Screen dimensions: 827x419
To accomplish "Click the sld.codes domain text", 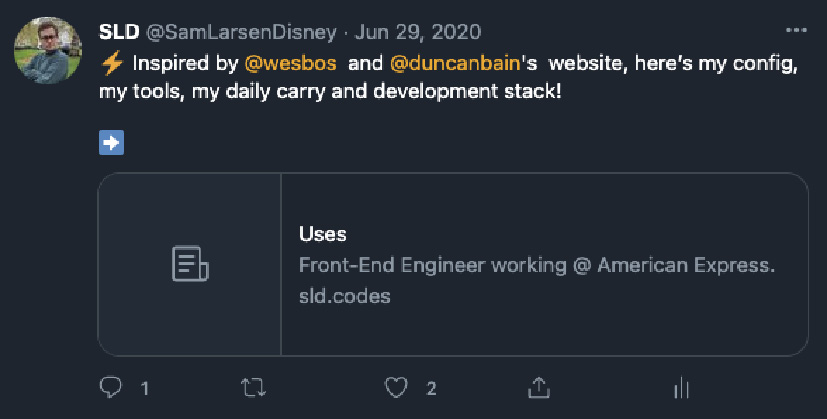I will pos(344,296).
